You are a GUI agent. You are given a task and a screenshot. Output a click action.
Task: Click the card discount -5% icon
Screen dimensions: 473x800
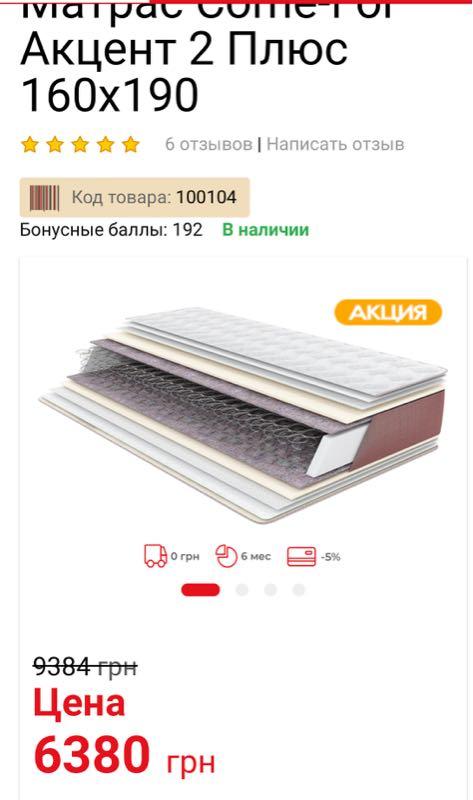pyautogui.click(x=302, y=556)
